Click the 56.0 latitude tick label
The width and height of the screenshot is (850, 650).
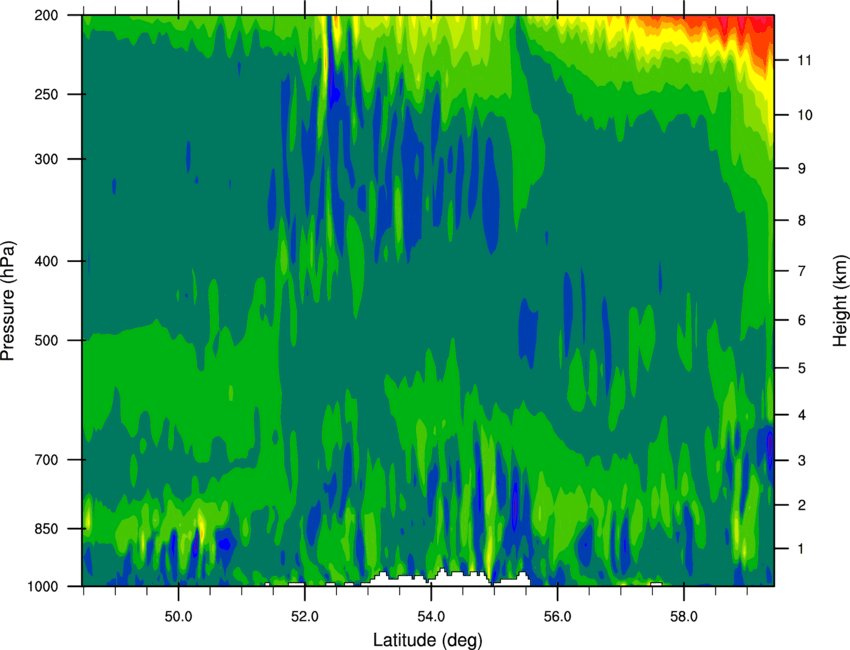pos(558,617)
